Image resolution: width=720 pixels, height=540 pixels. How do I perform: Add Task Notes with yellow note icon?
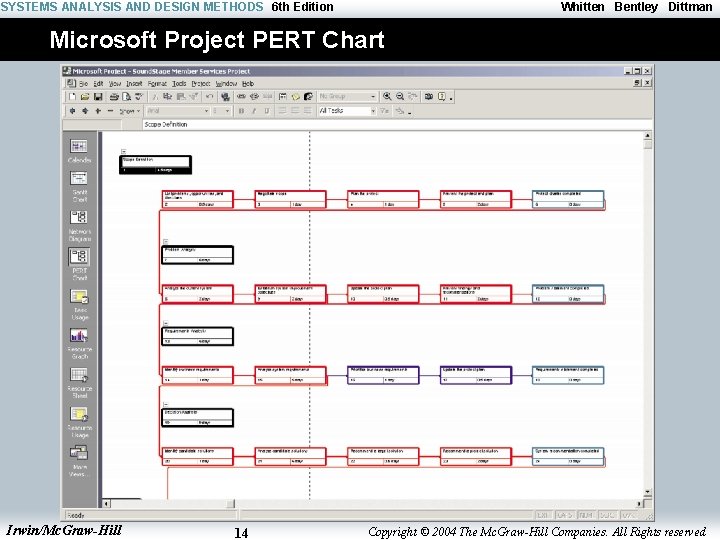tap(296, 96)
